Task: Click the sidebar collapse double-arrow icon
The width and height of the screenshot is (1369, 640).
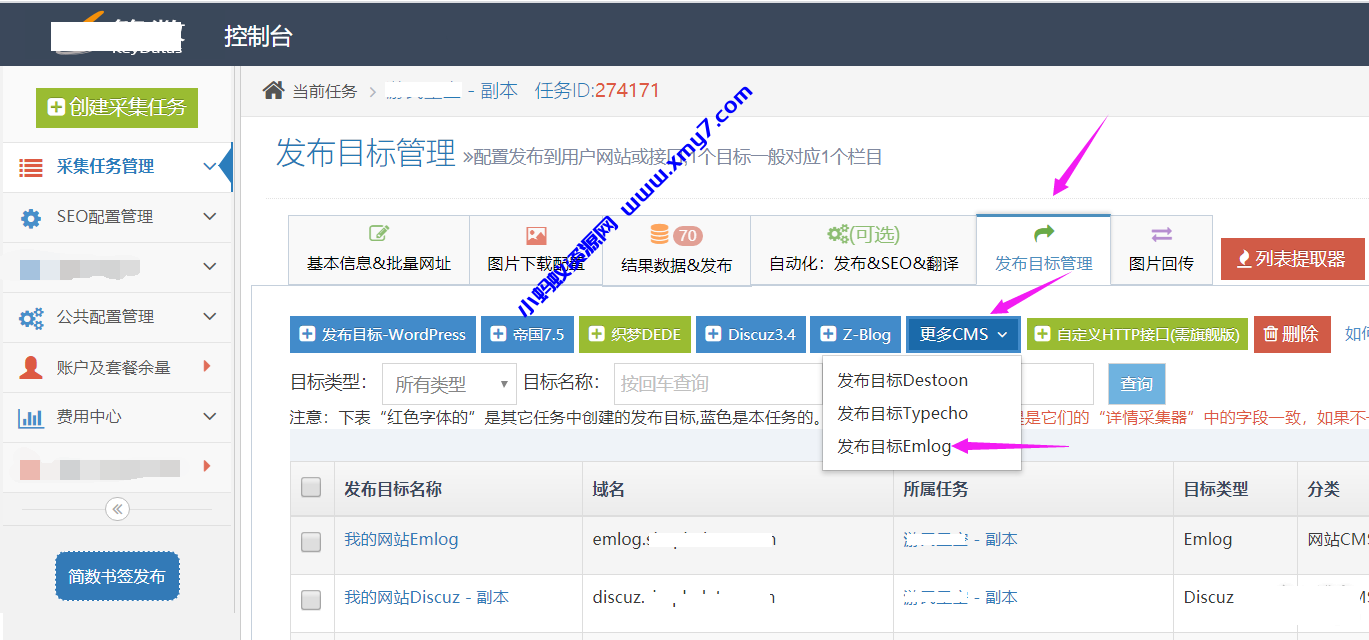Action: 117,510
